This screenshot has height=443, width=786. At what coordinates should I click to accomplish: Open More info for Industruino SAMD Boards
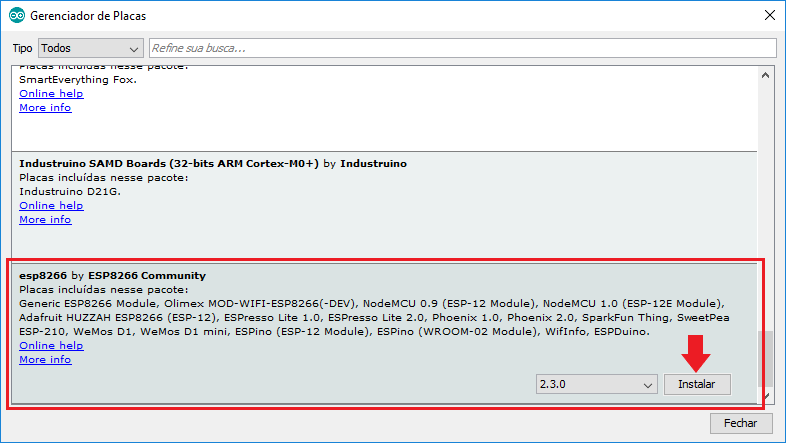click(x=45, y=220)
